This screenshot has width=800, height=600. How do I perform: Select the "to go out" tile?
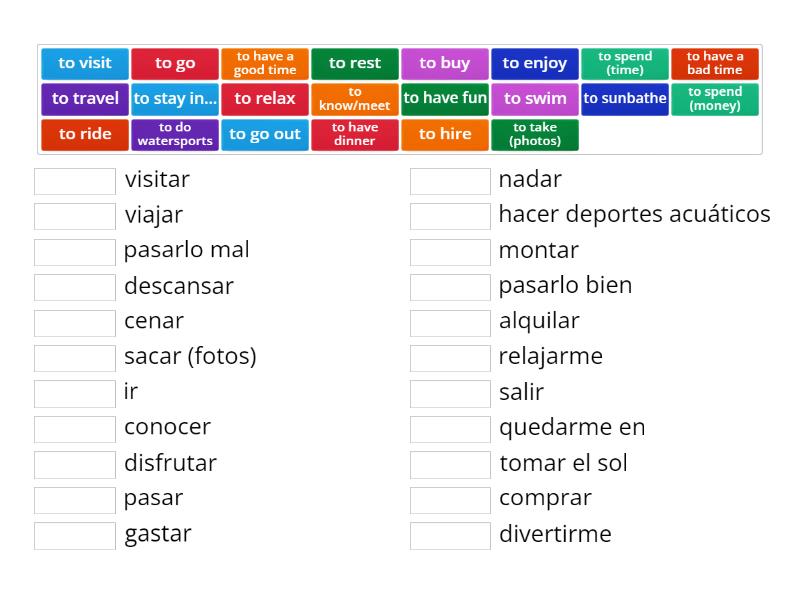tap(264, 135)
